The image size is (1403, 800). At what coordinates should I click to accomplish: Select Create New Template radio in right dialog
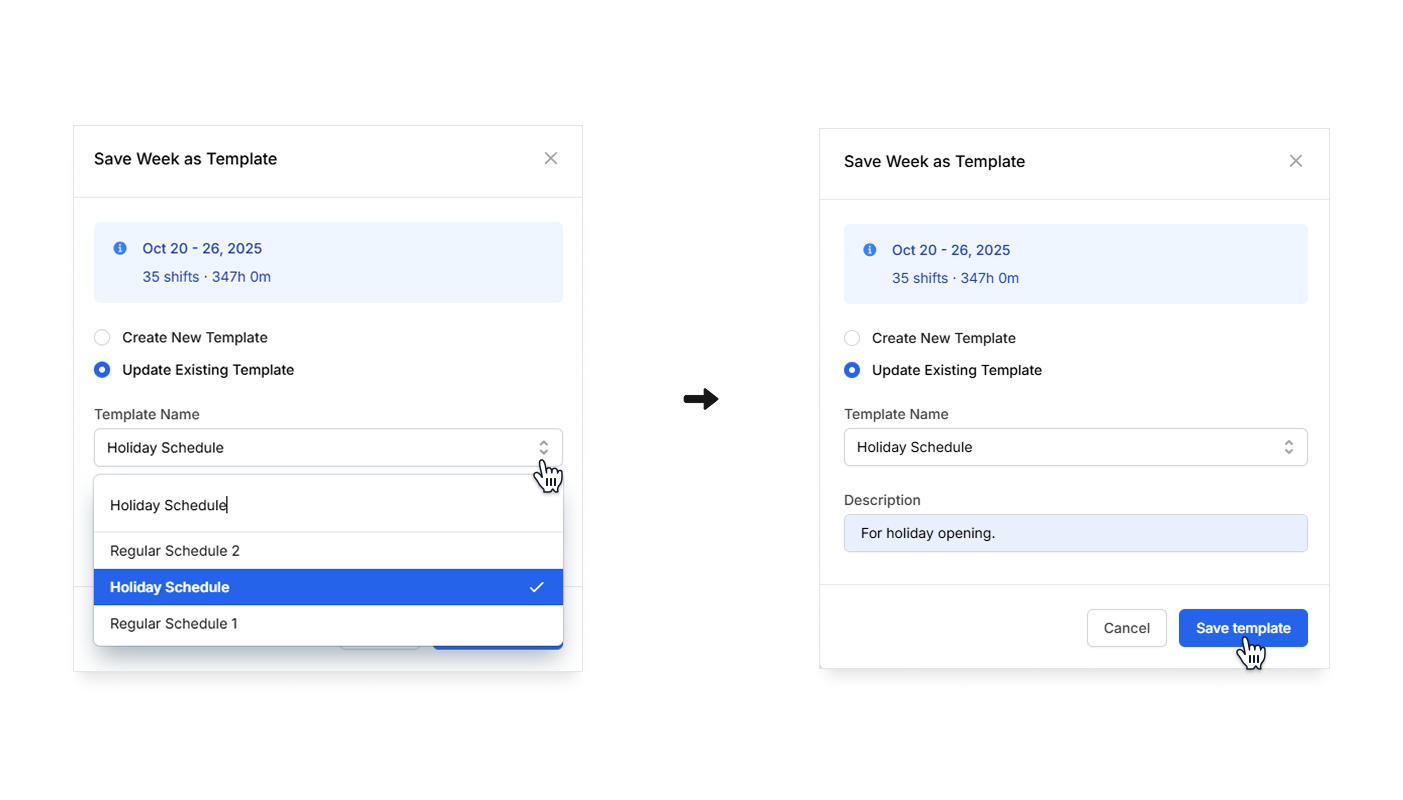click(x=852, y=338)
